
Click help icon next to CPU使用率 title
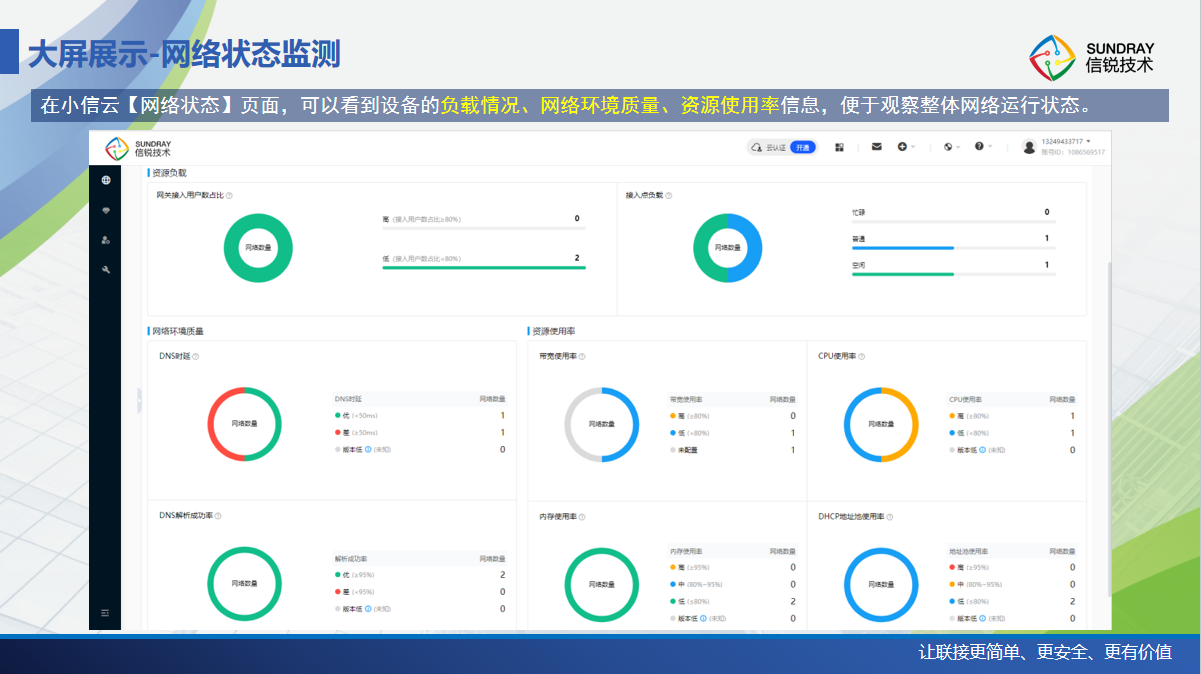(x=861, y=356)
